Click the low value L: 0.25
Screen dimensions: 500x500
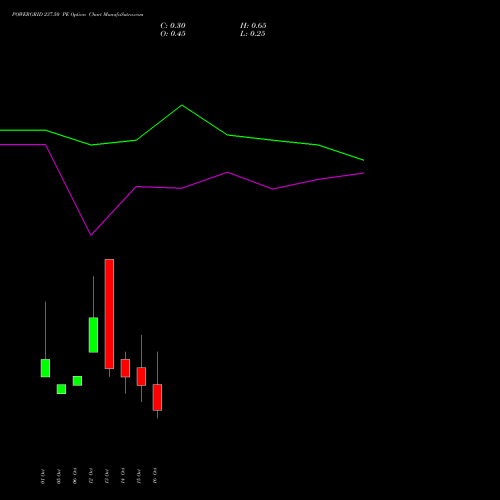pyautogui.click(x=253, y=34)
